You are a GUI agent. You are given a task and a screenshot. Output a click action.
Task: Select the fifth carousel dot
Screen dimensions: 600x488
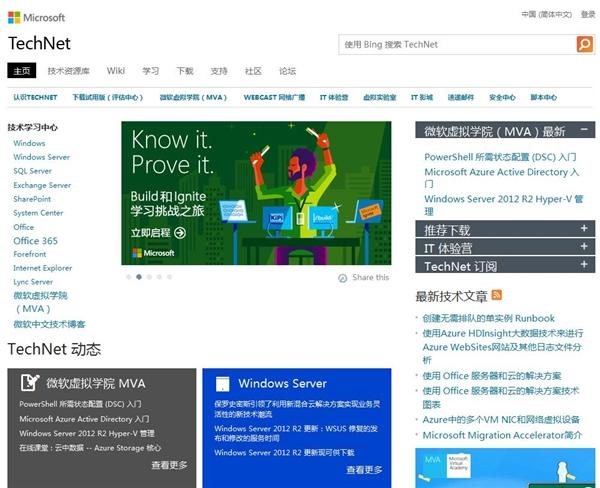[170, 277]
